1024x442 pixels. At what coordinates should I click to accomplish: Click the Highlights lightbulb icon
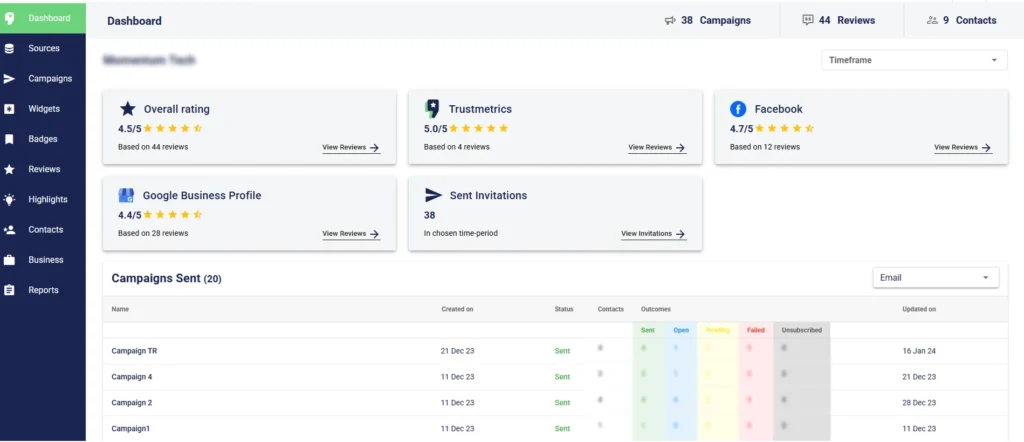9,200
